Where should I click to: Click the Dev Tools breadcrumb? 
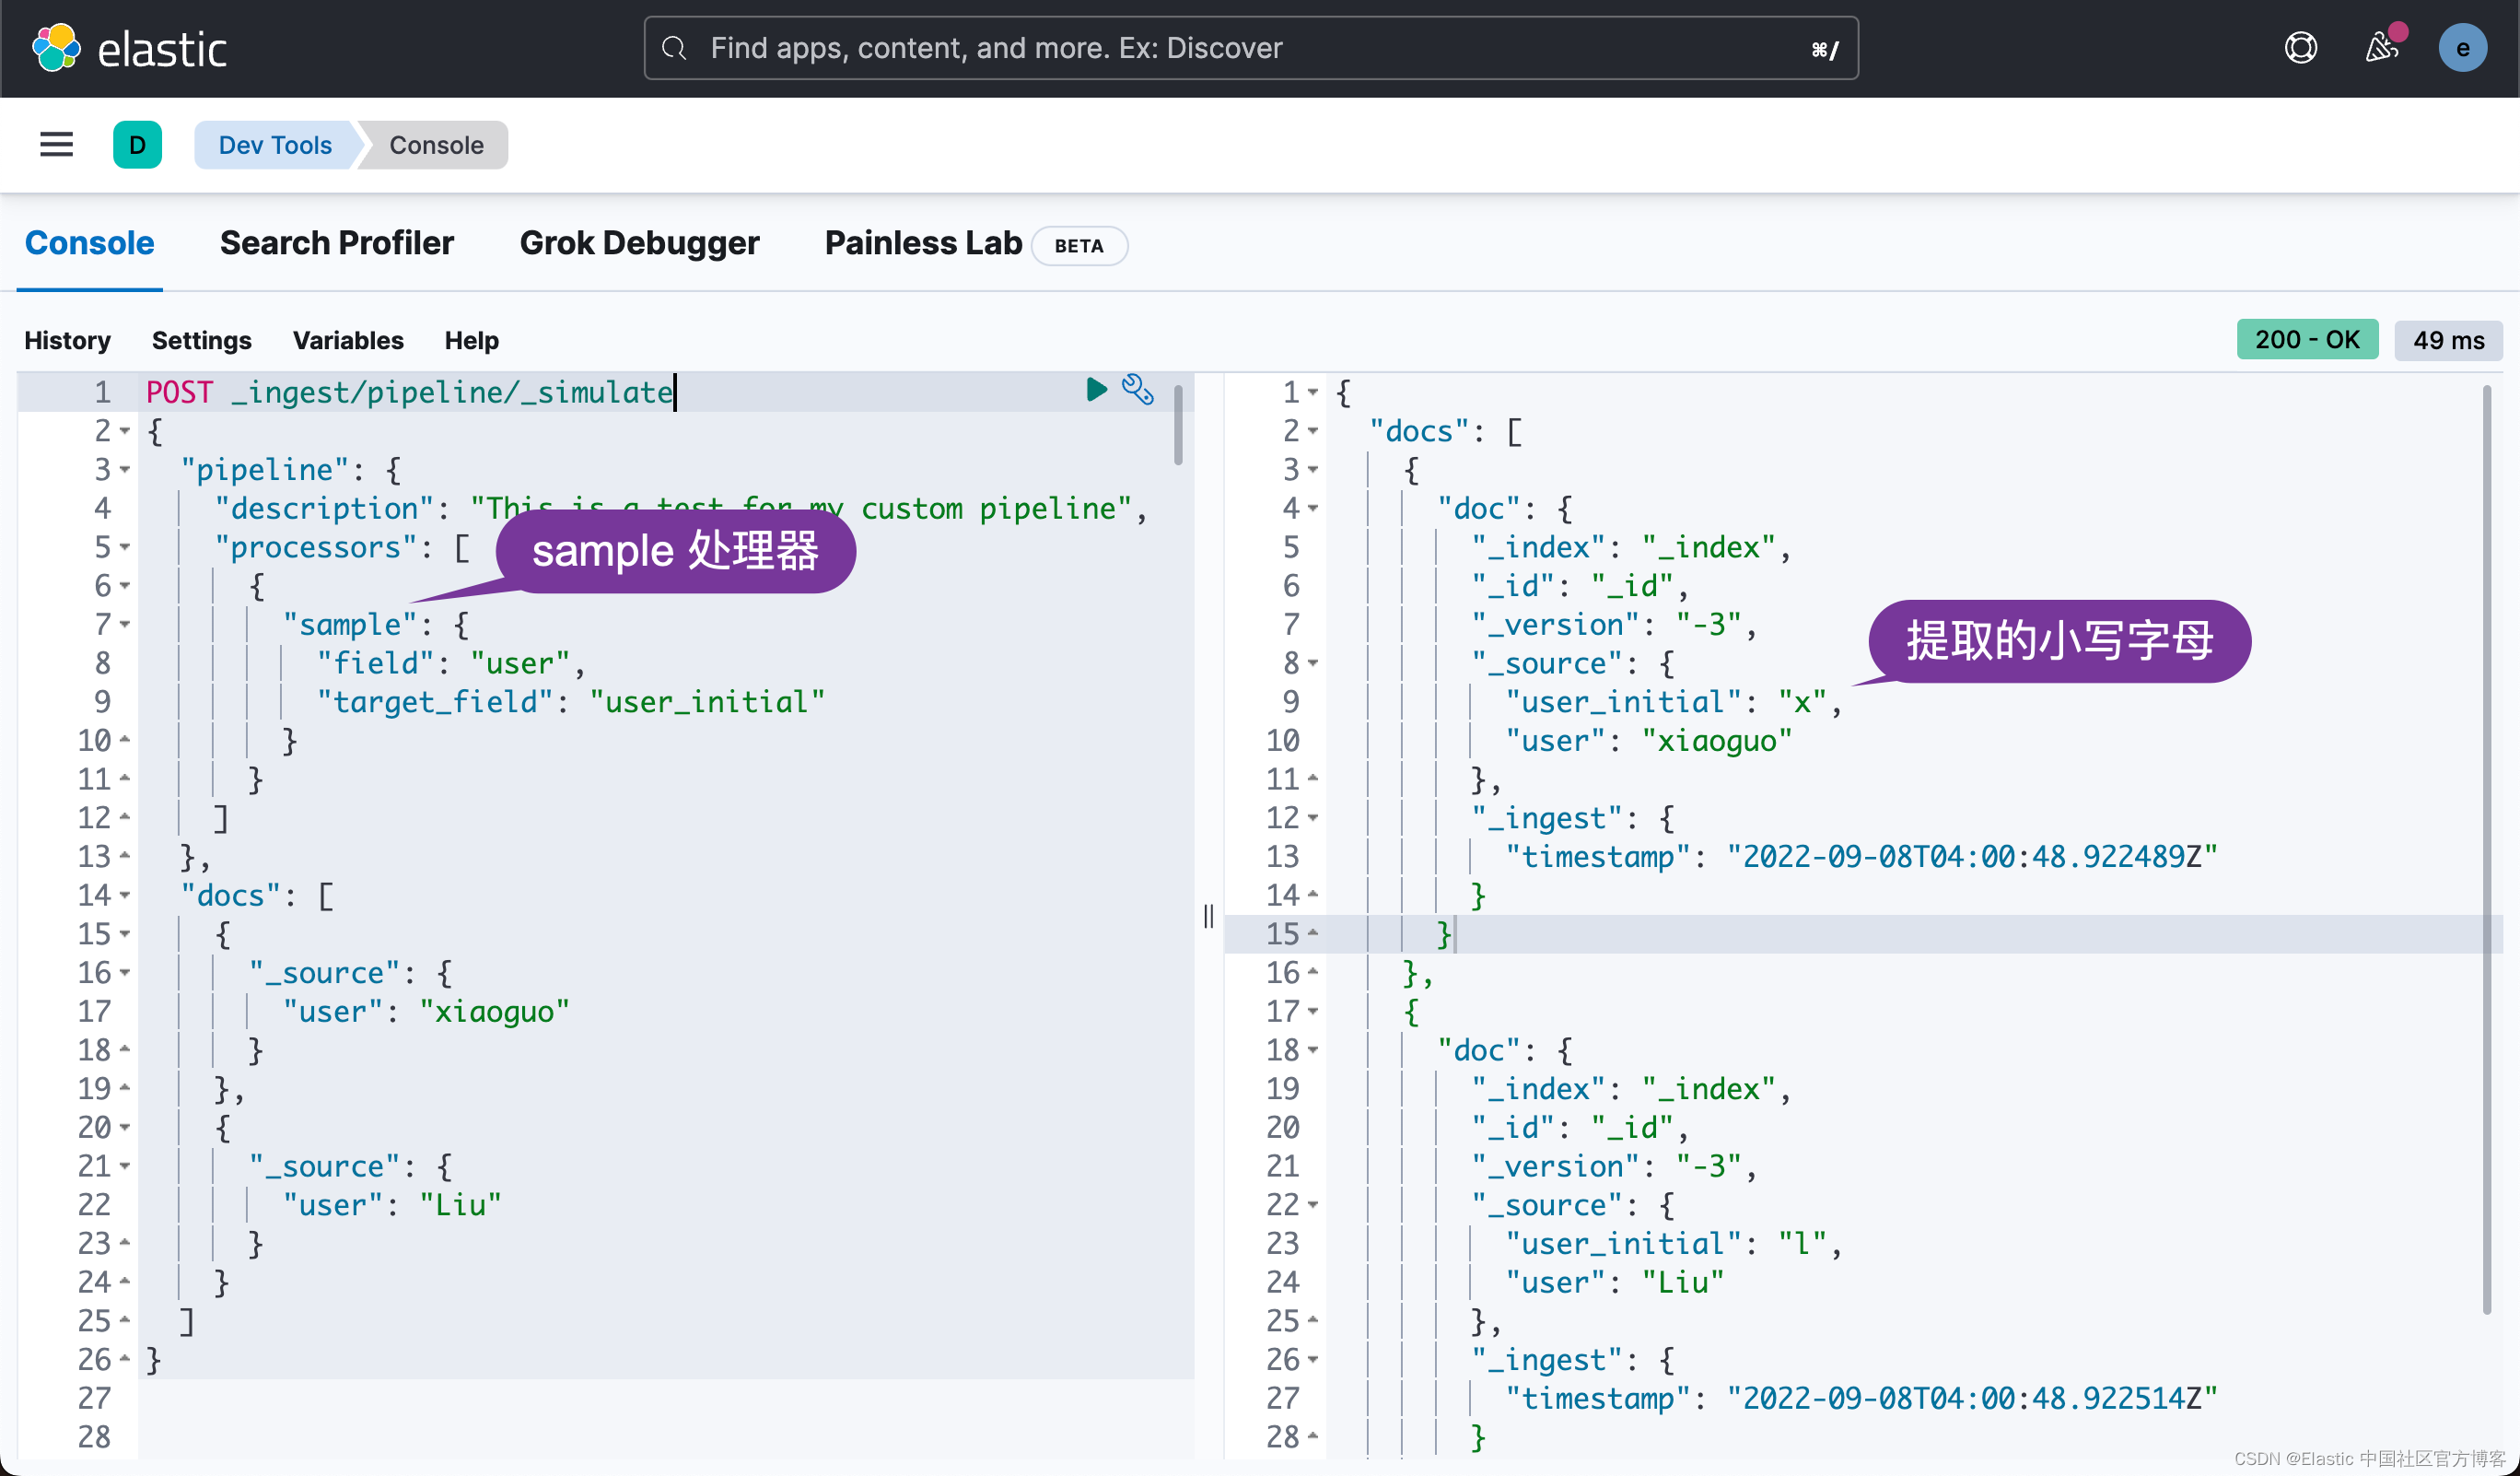point(274,145)
